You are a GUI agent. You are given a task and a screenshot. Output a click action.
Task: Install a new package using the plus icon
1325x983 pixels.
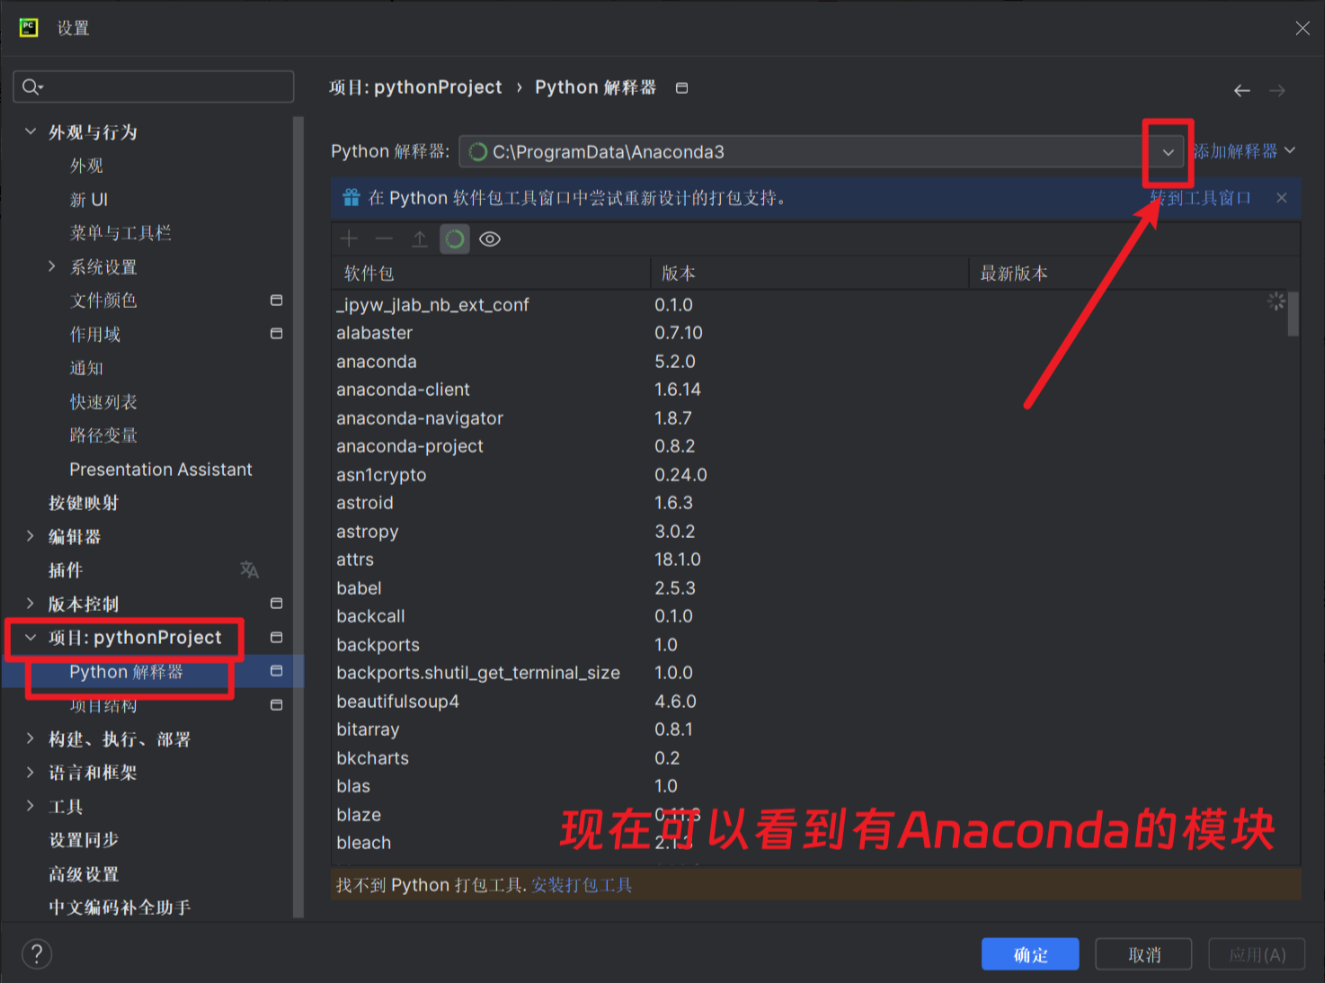pos(348,238)
